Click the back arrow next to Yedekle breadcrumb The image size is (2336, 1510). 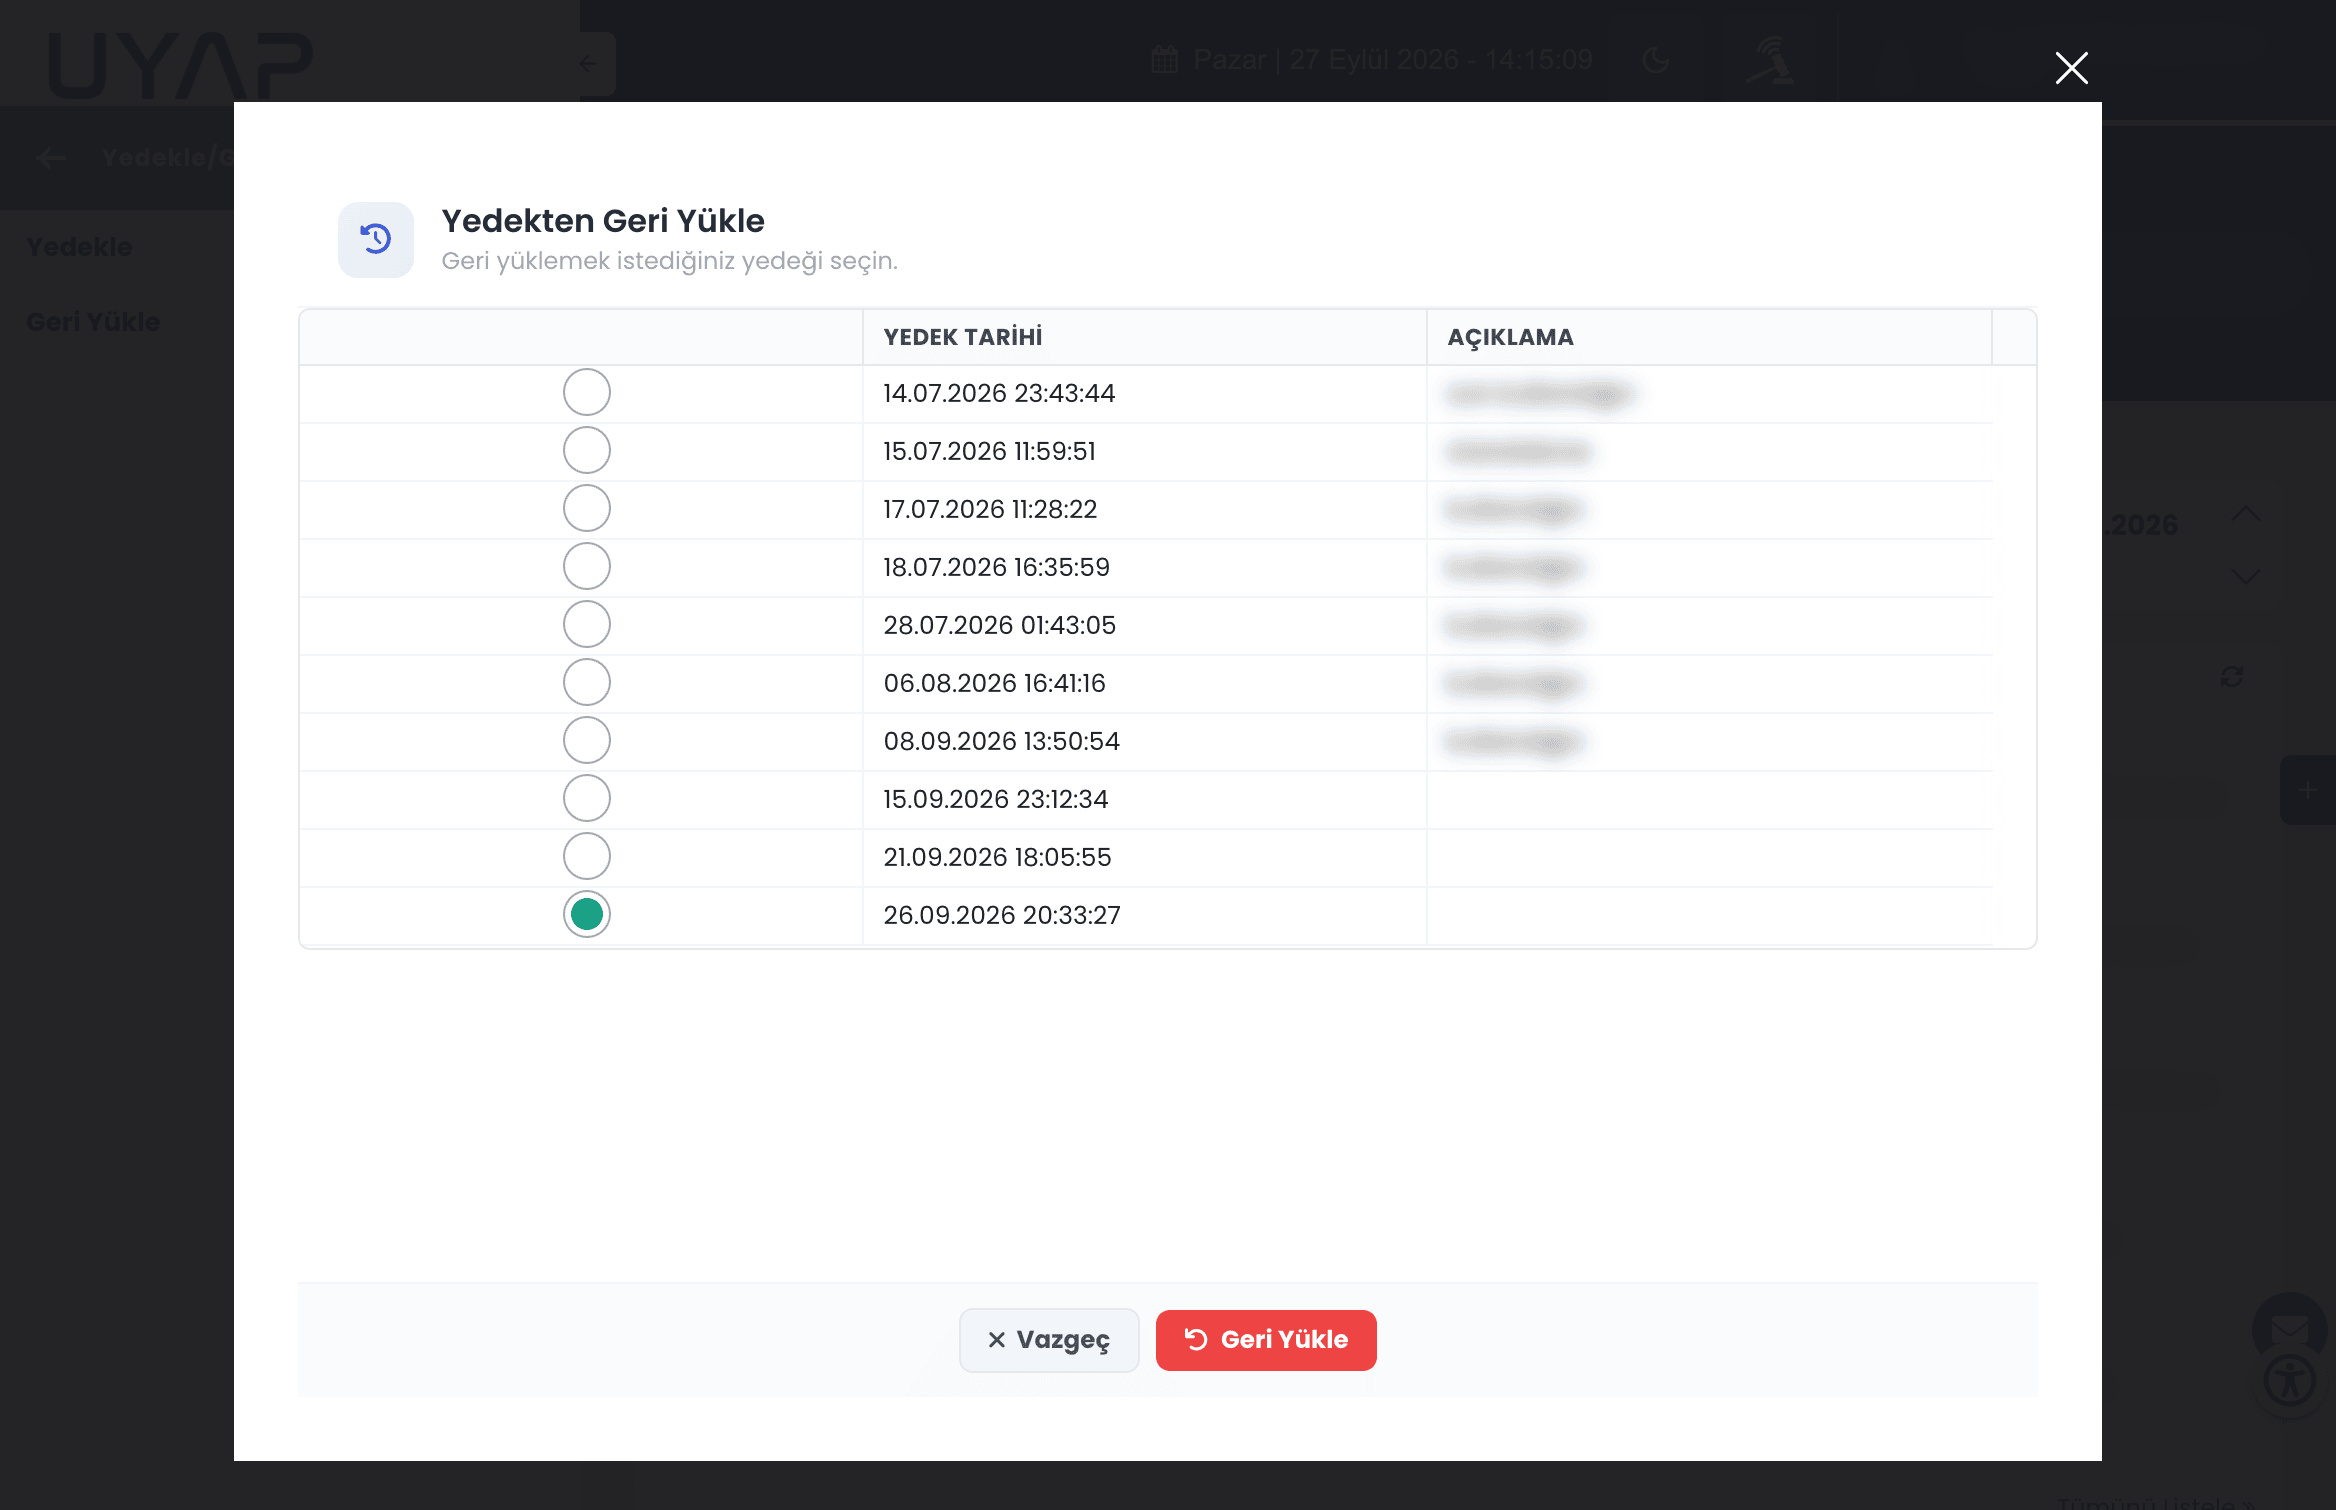pyautogui.click(x=51, y=157)
